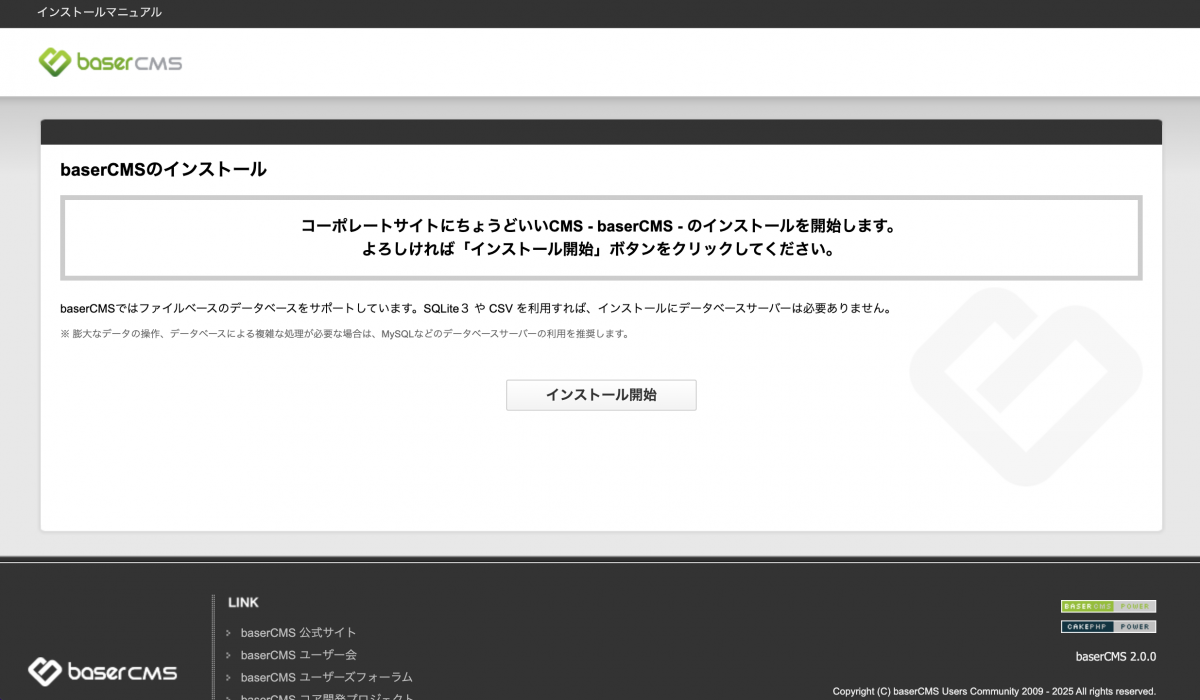
Task: Click the arrow bullet beside baserCMS ユーザー会
Action: click(229, 656)
